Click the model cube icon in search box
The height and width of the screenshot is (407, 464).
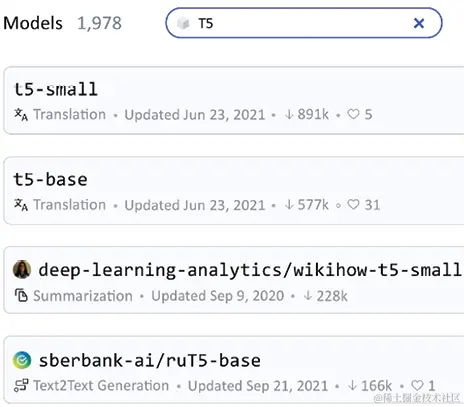pyautogui.click(x=183, y=24)
